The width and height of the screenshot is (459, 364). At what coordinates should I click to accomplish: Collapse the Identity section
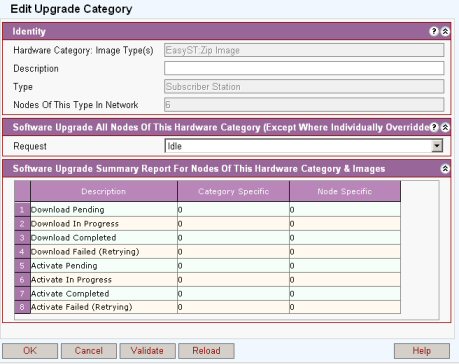445,31
